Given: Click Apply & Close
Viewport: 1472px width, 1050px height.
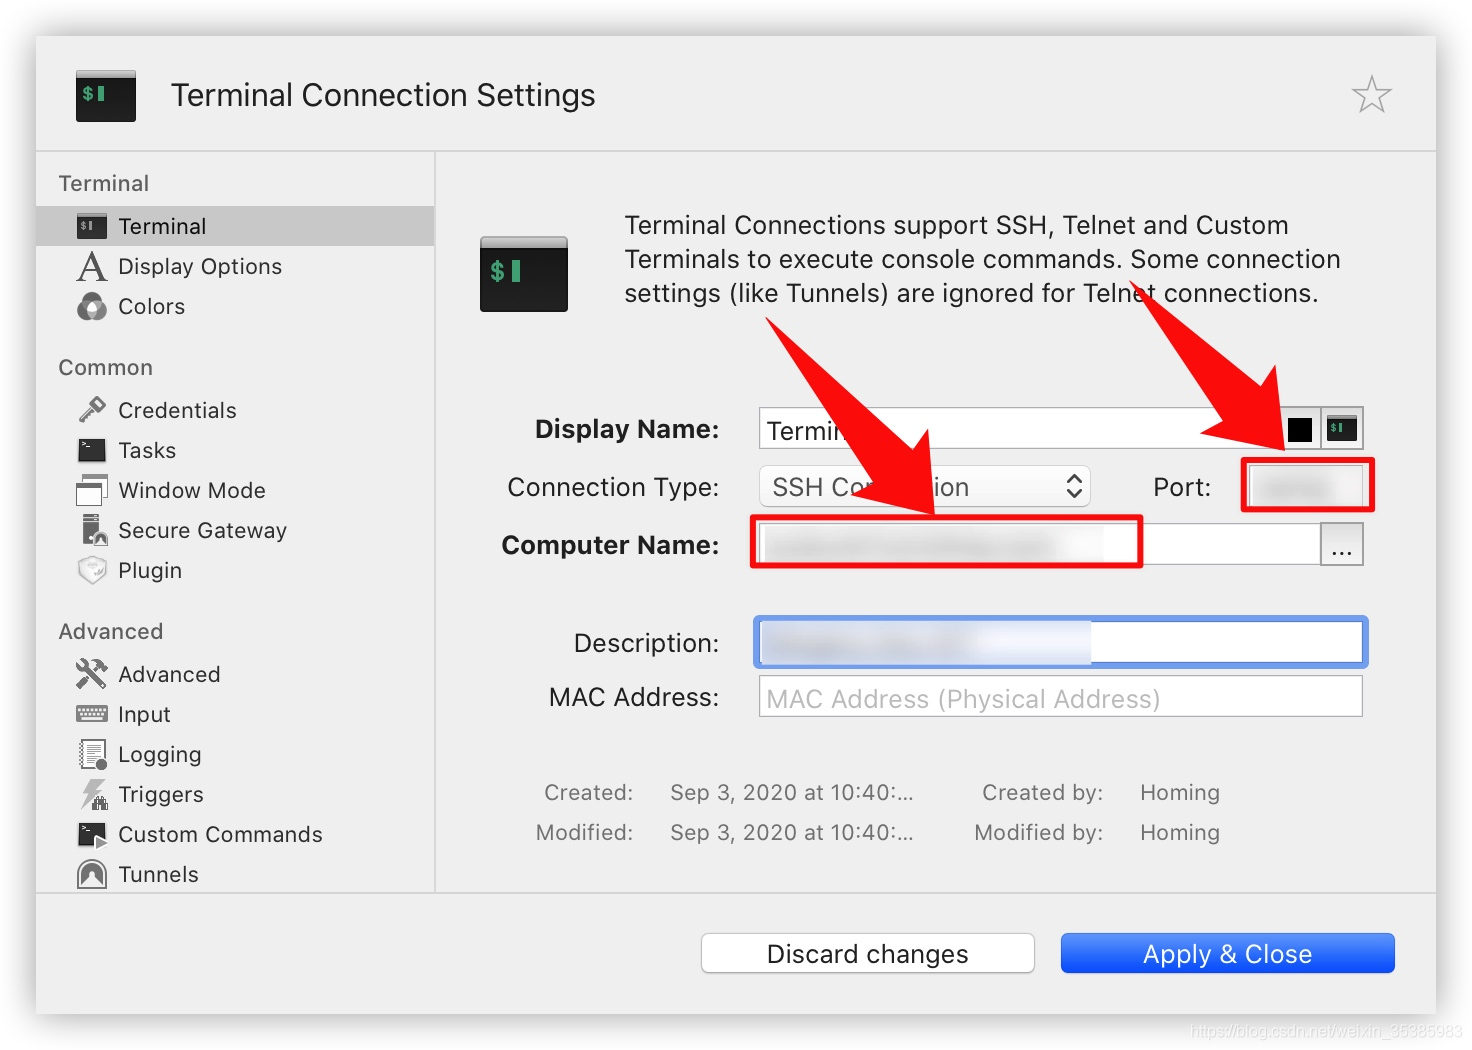Looking at the screenshot, I should [x=1228, y=953].
